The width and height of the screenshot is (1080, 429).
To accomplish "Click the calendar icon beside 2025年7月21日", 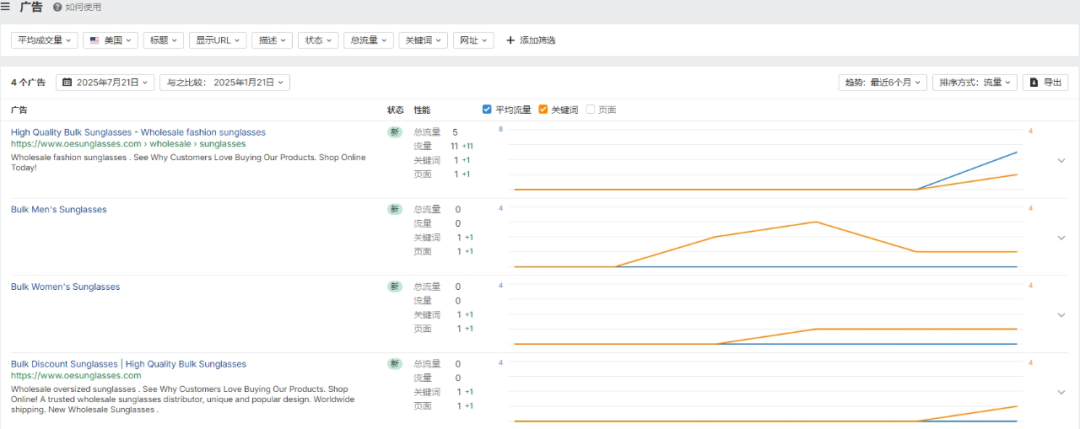I will point(67,82).
